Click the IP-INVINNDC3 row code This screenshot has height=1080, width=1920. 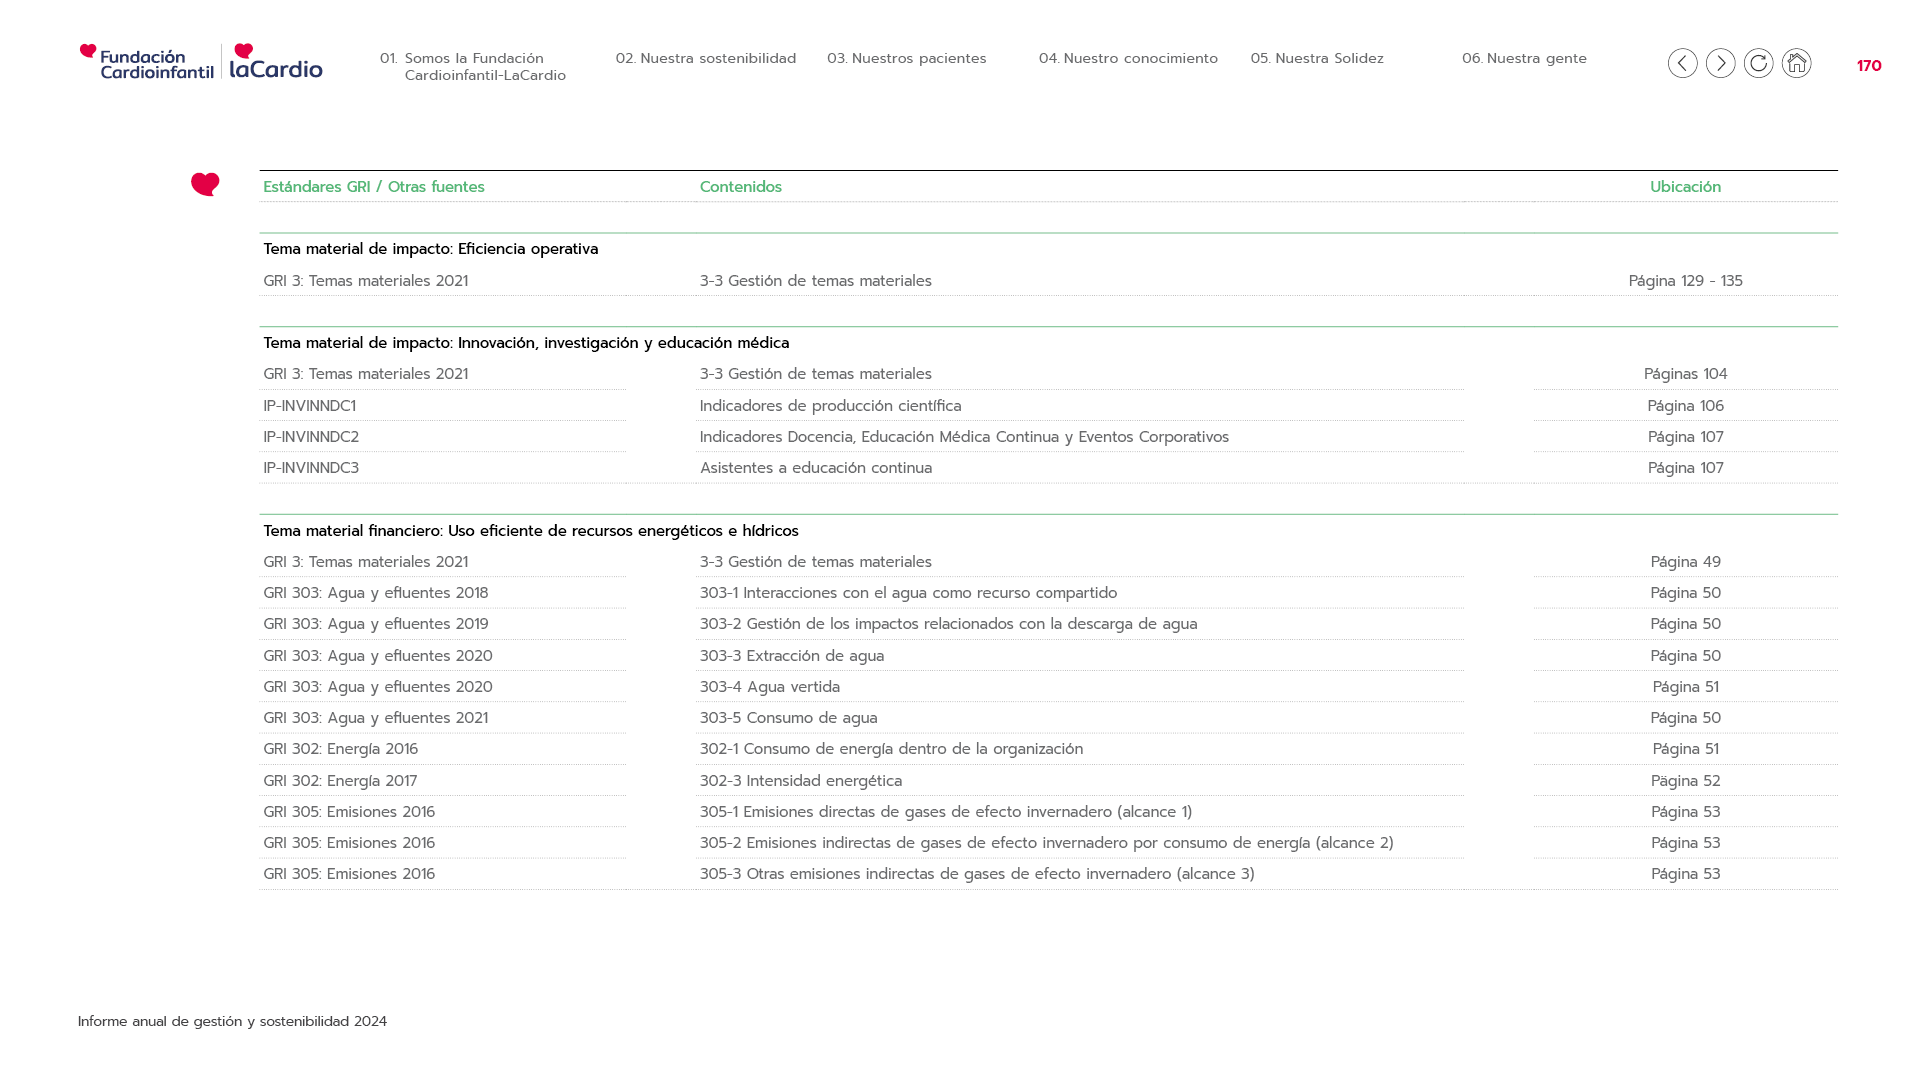(x=311, y=468)
